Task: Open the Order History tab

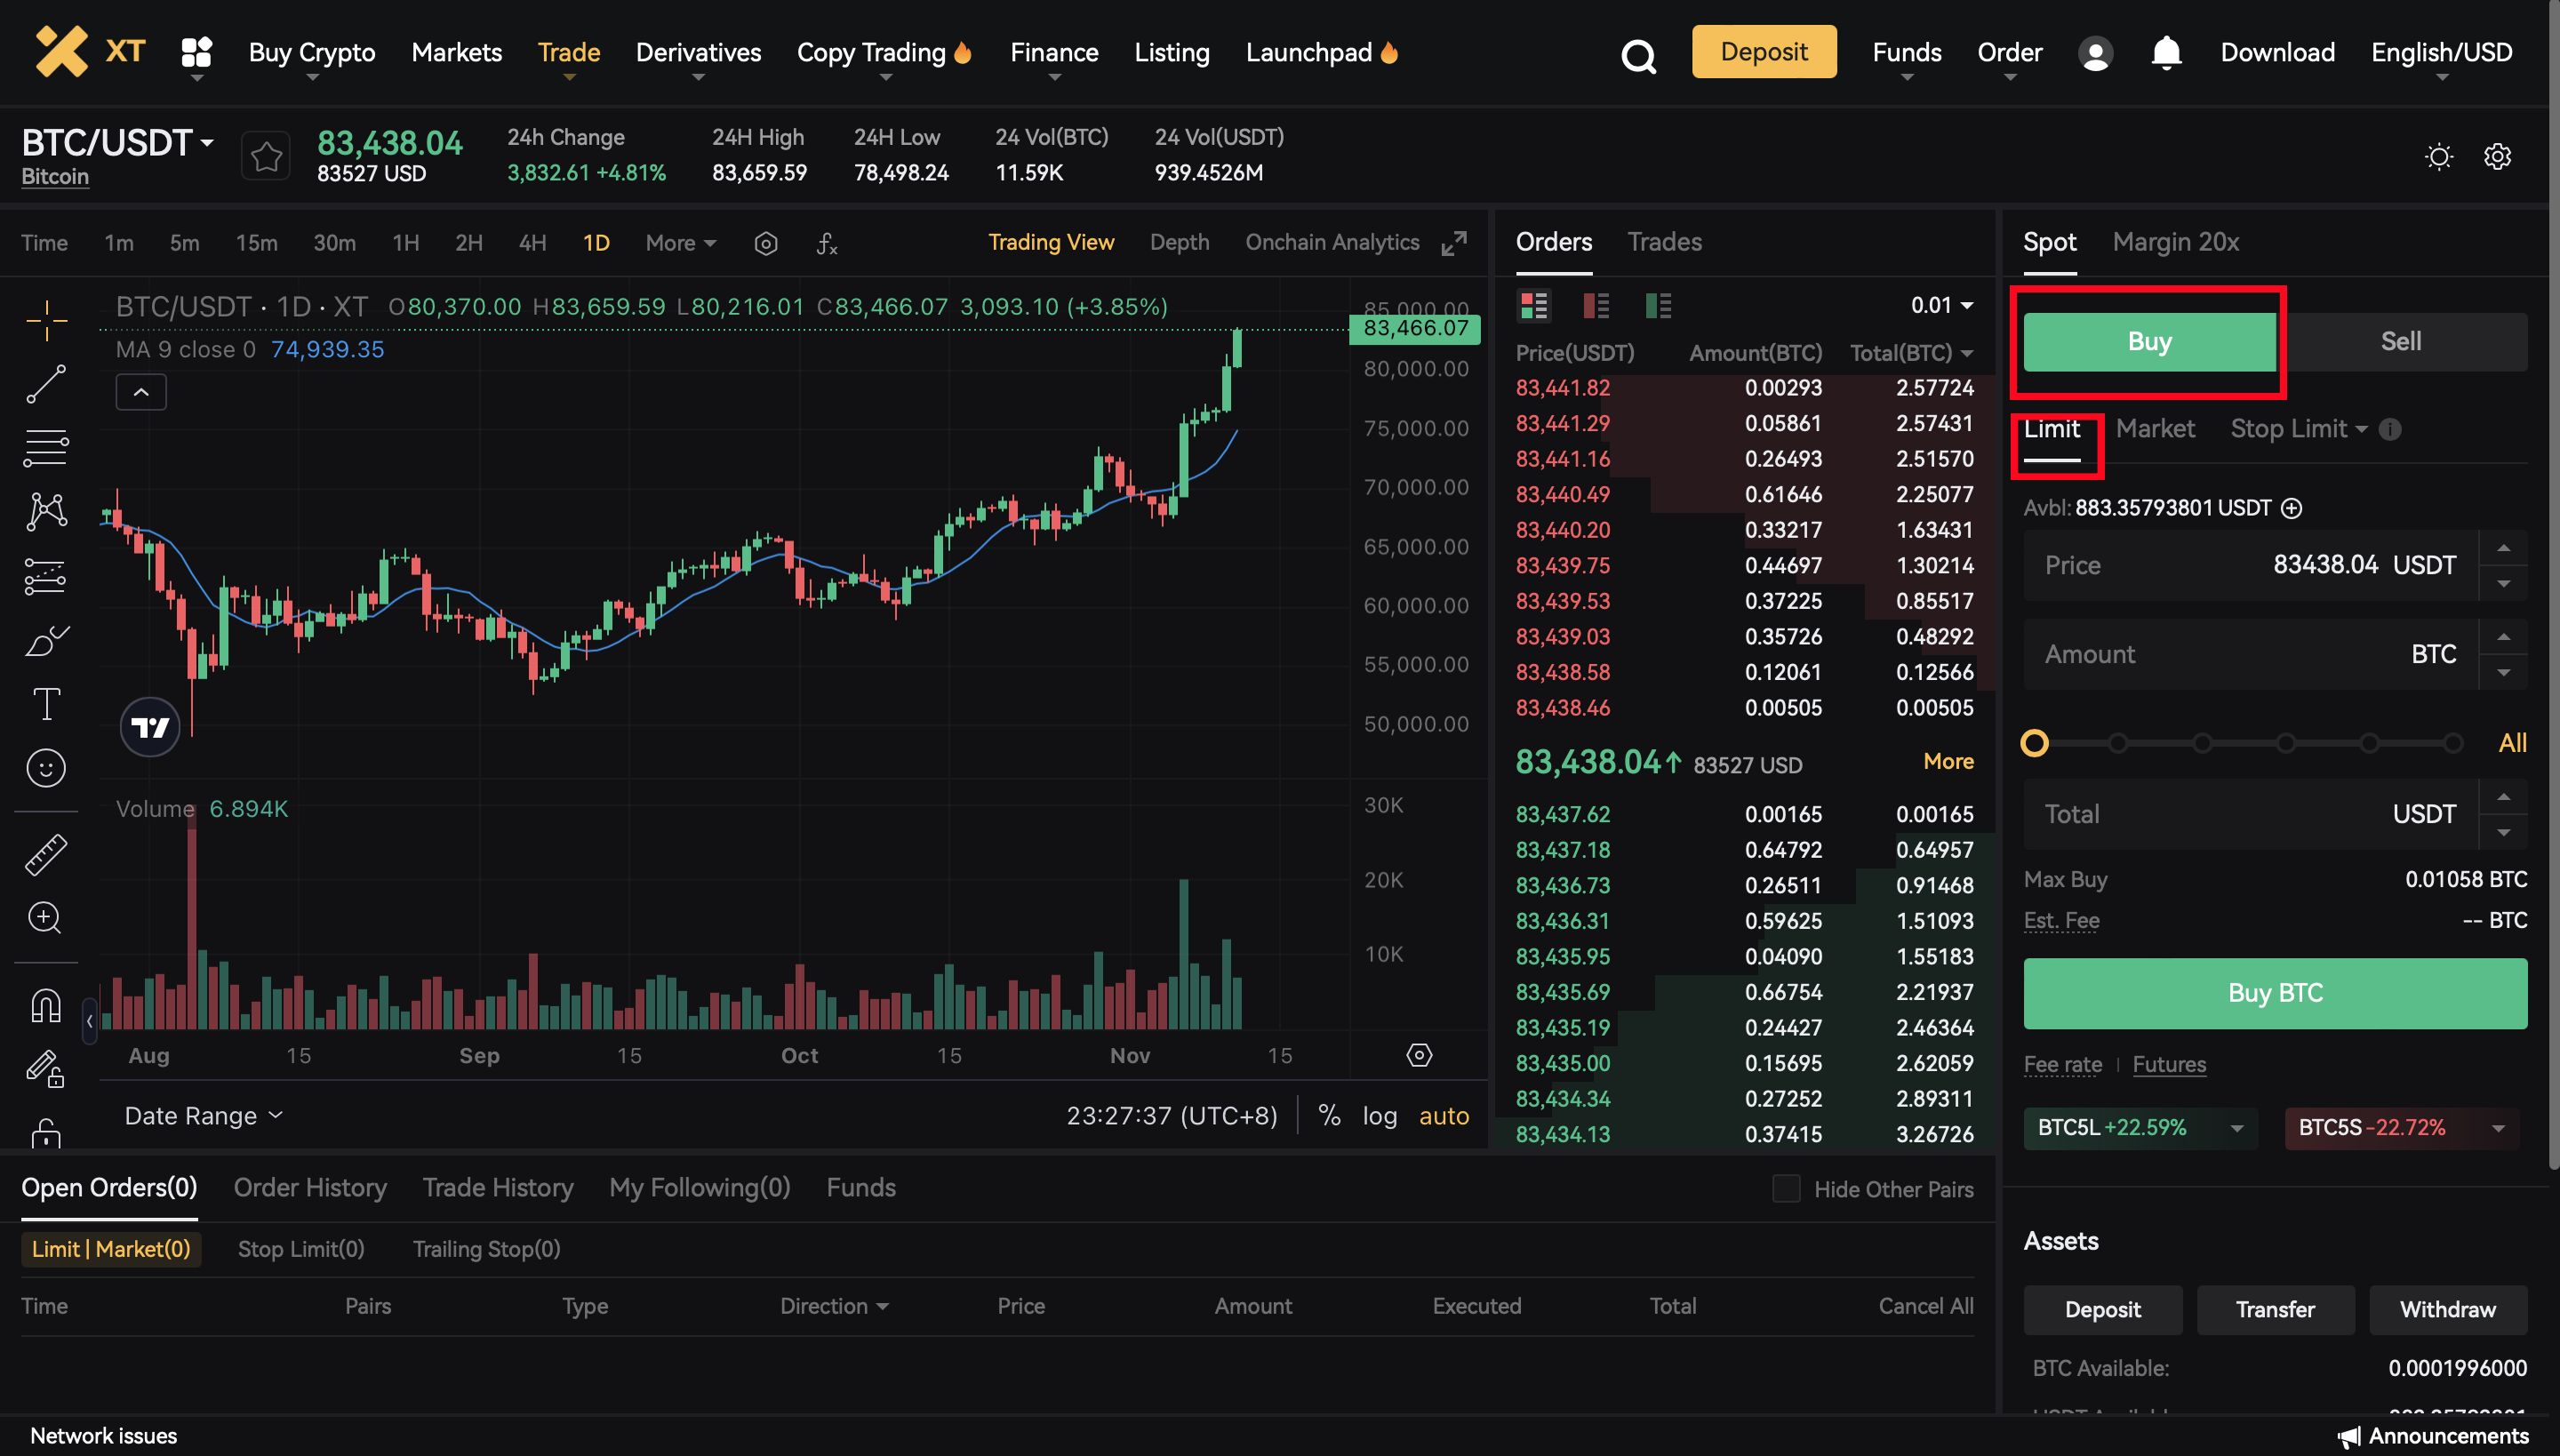Action: tap(310, 1187)
